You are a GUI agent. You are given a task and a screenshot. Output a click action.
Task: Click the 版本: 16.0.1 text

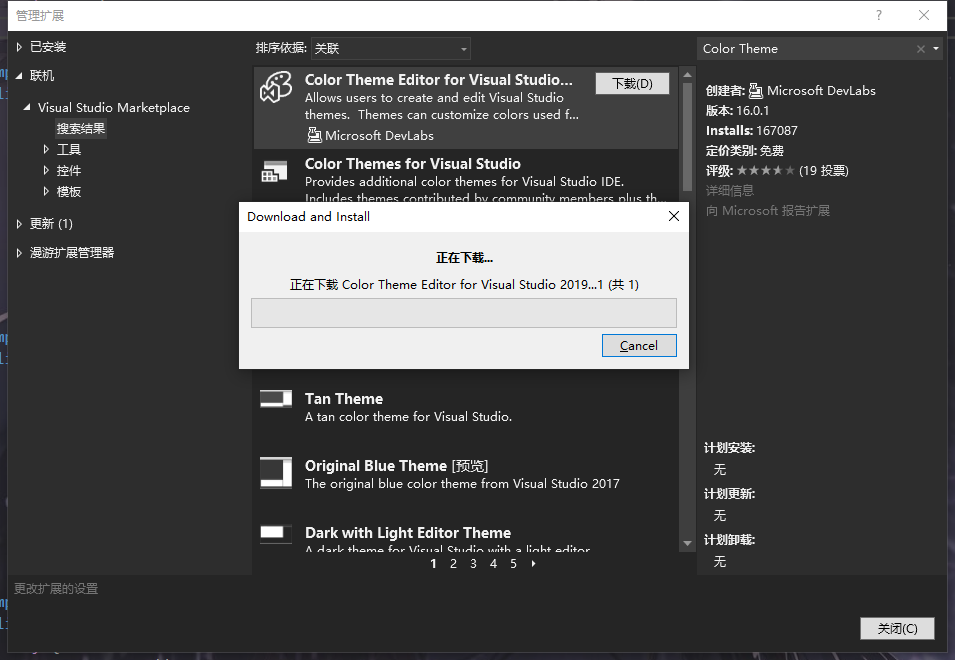click(737, 111)
